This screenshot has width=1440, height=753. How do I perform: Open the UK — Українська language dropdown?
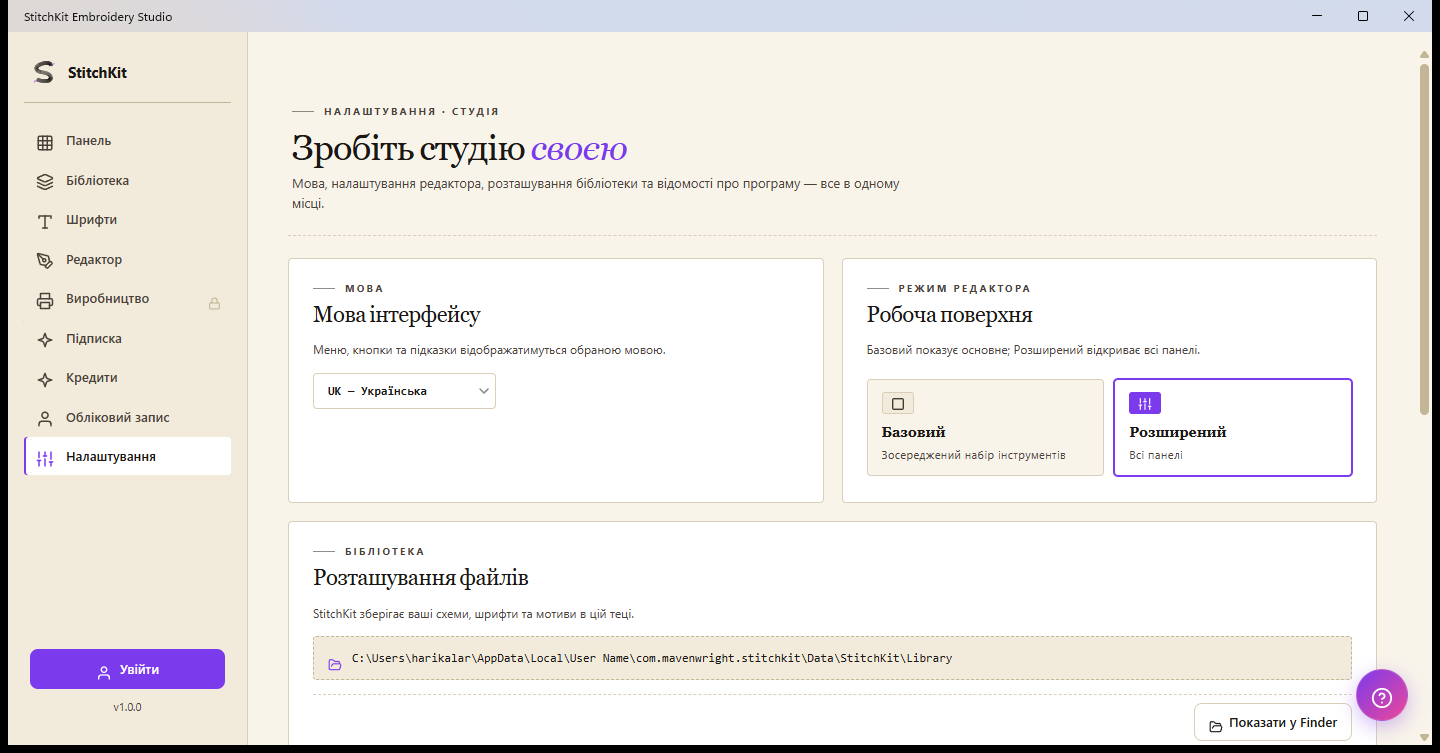[x=404, y=391]
